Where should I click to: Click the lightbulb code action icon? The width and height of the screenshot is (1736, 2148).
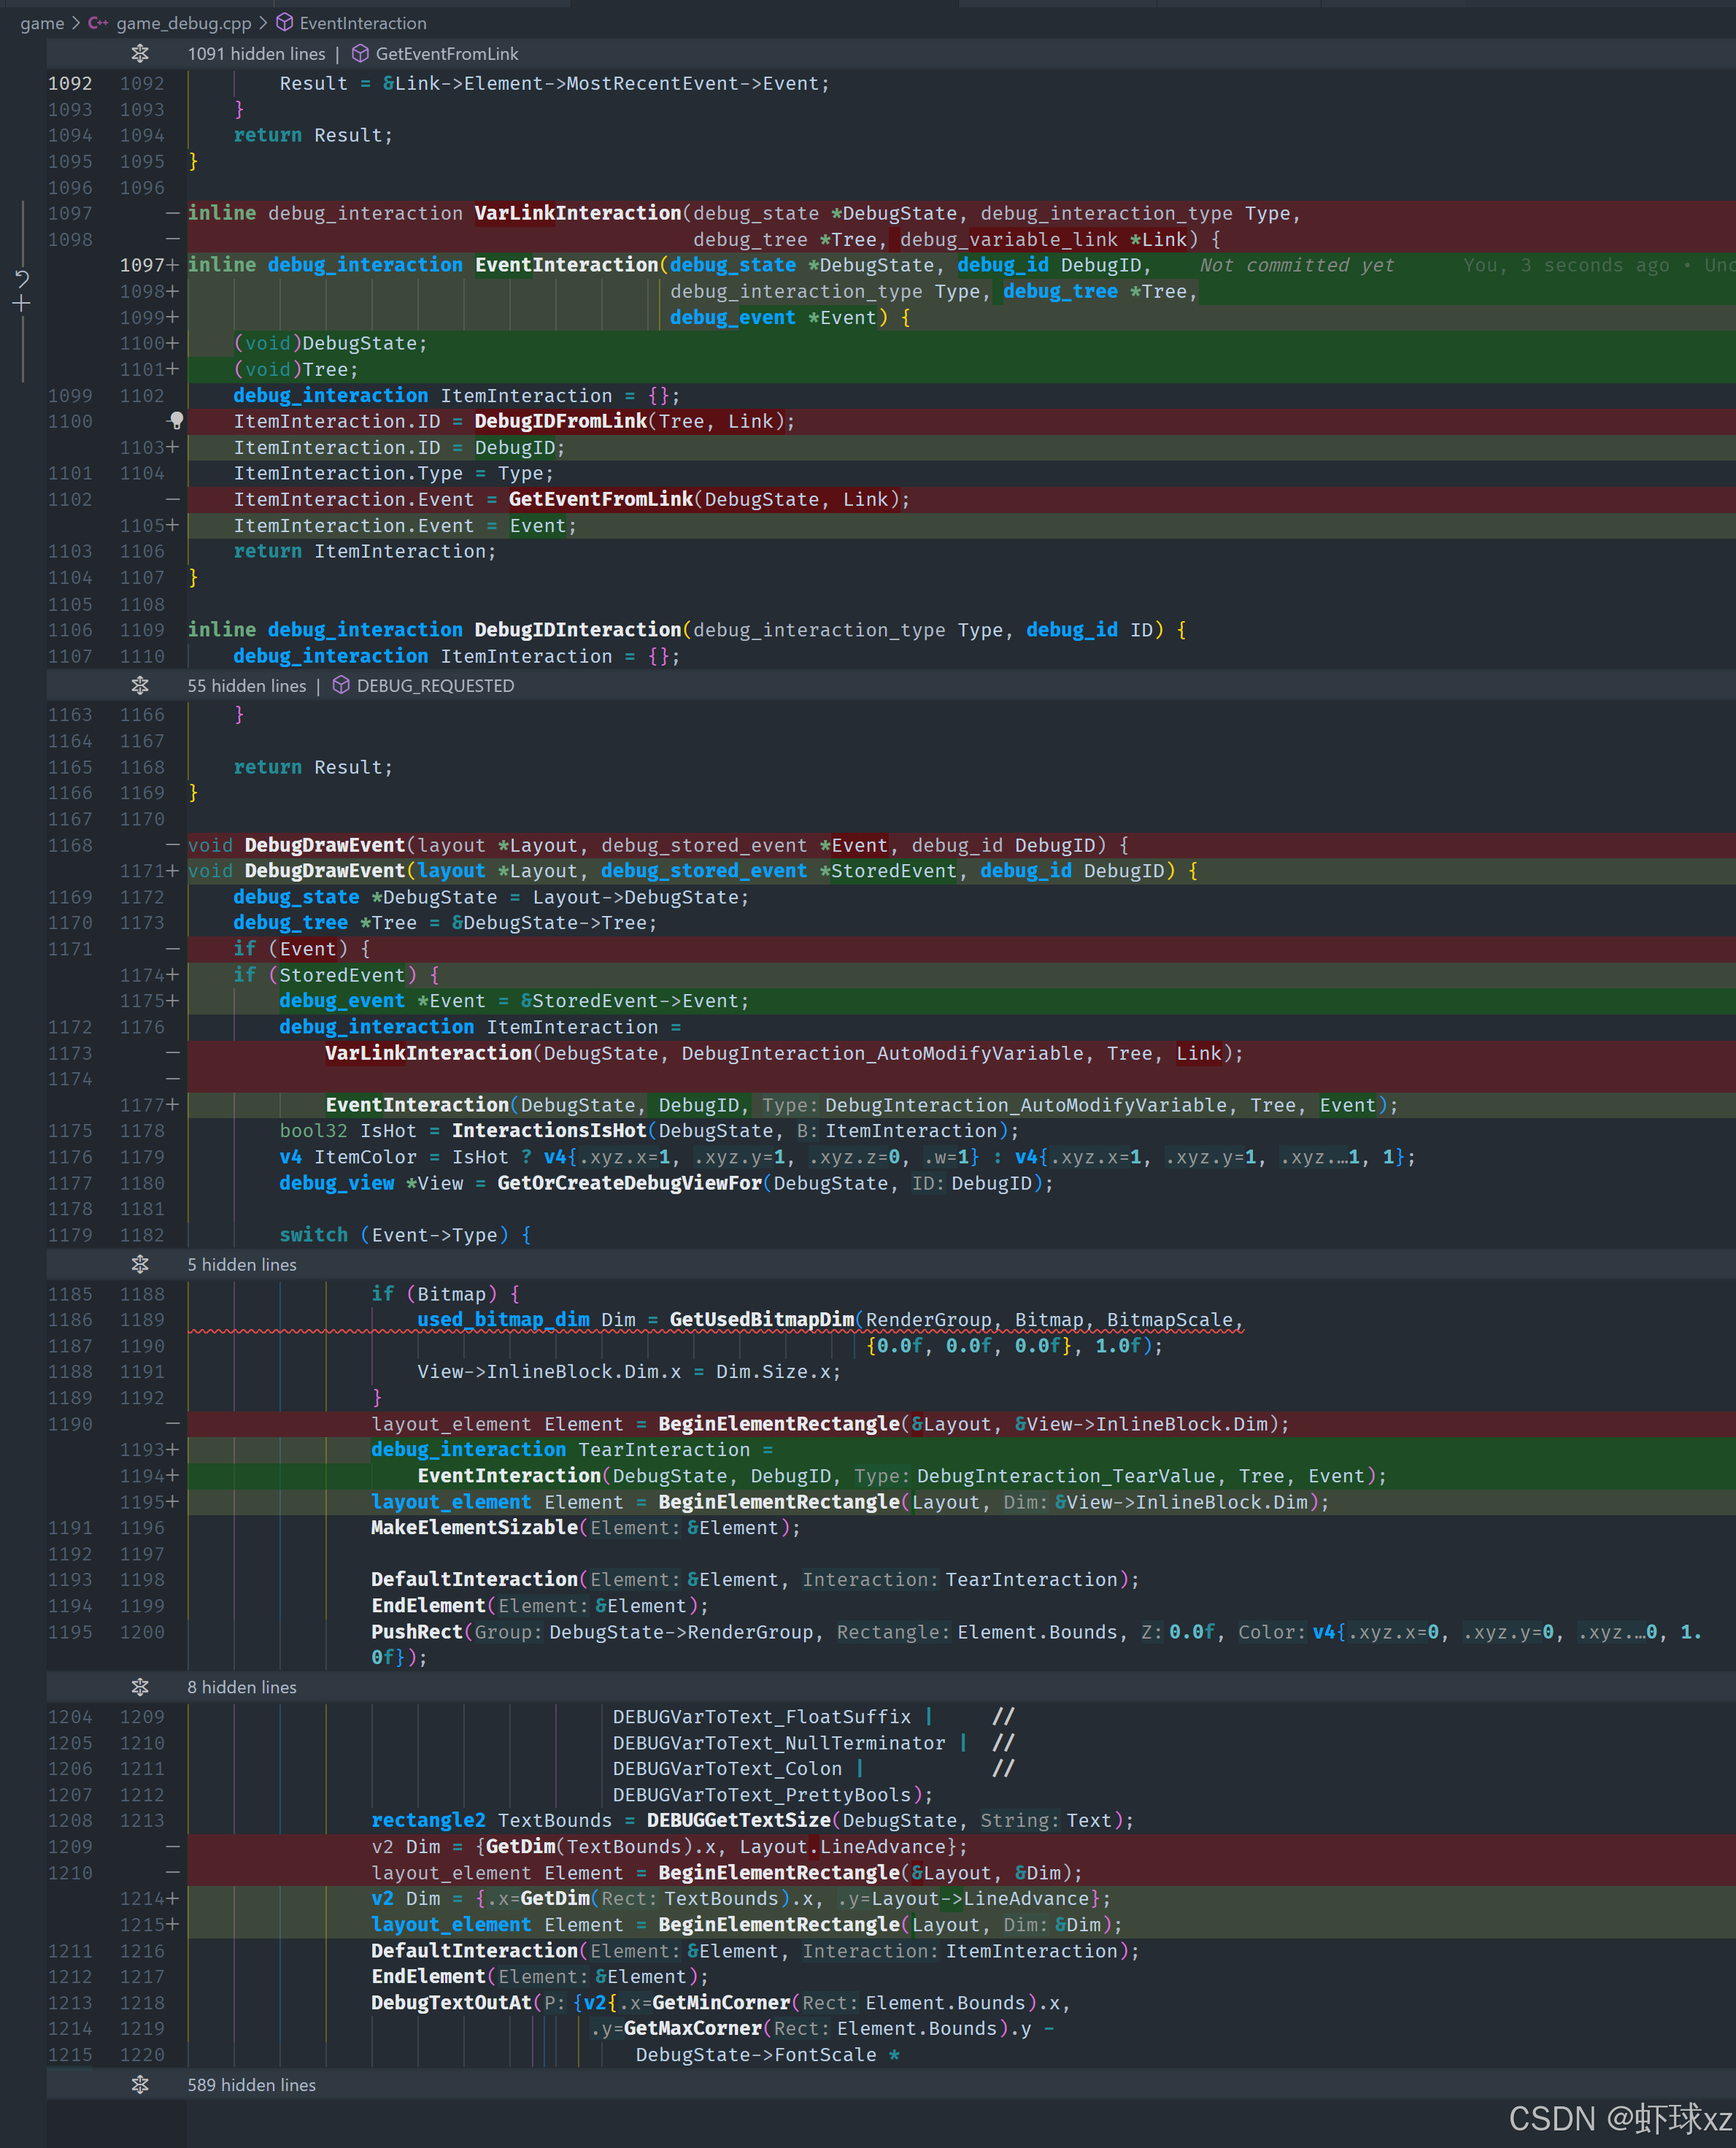pyautogui.click(x=176, y=420)
